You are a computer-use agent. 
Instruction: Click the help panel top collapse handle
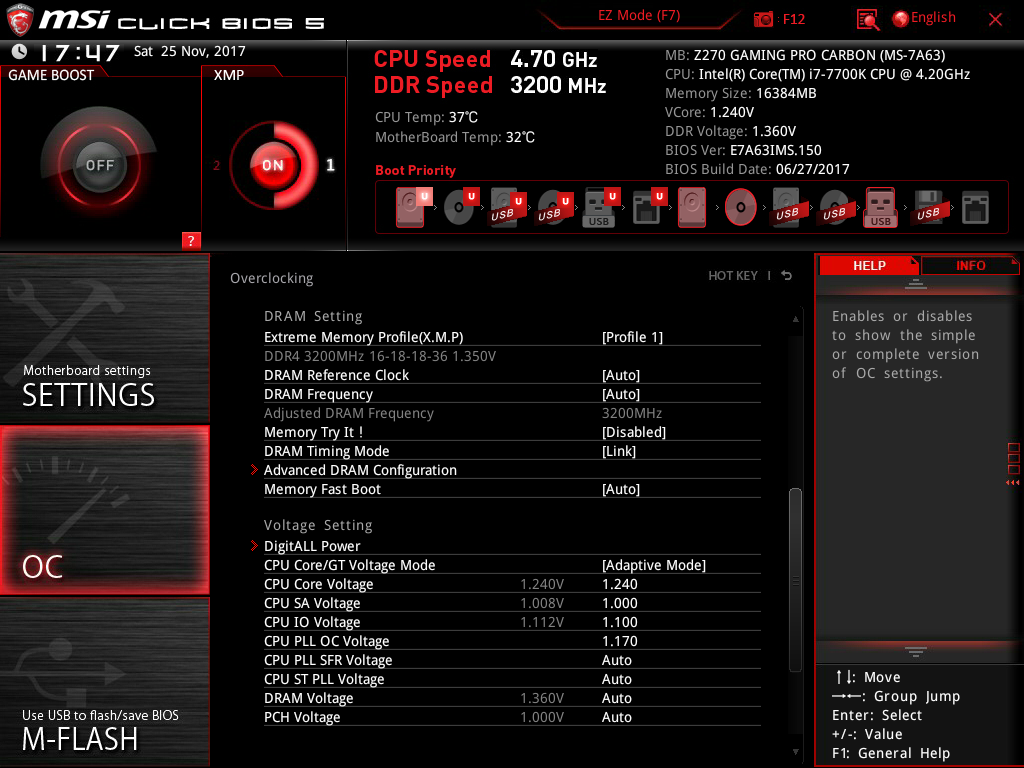point(916,283)
